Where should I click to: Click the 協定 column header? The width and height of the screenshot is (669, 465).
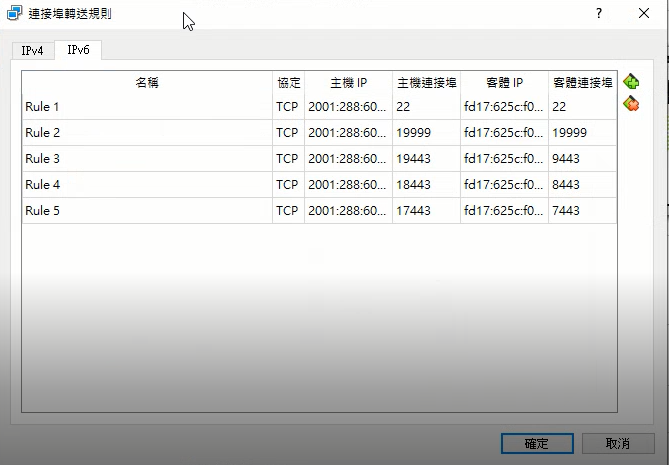pos(288,82)
